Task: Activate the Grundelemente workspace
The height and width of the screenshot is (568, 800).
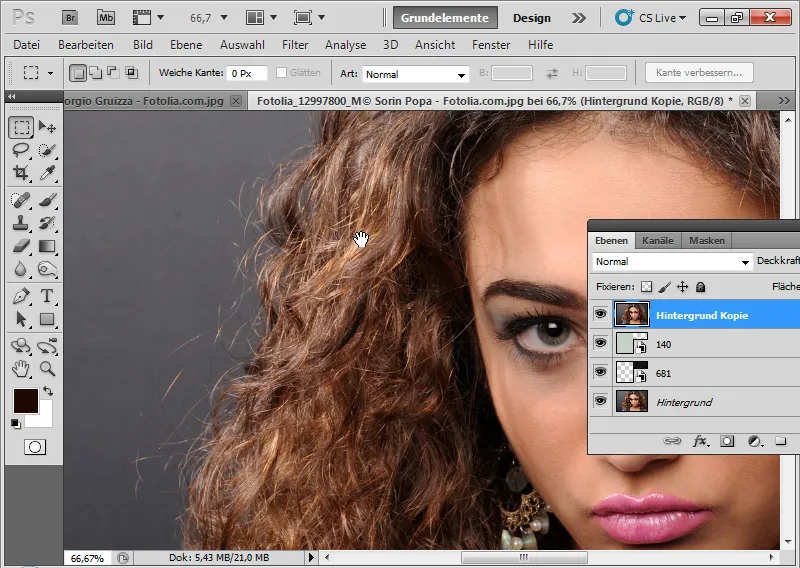Action: pyautogui.click(x=444, y=18)
